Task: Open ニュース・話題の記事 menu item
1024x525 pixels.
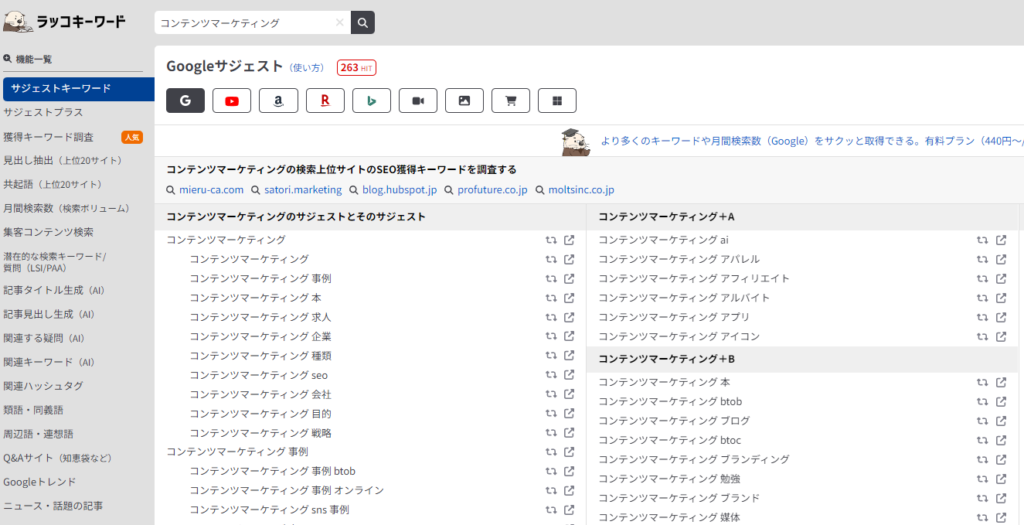Action: [x=53, y=505]
